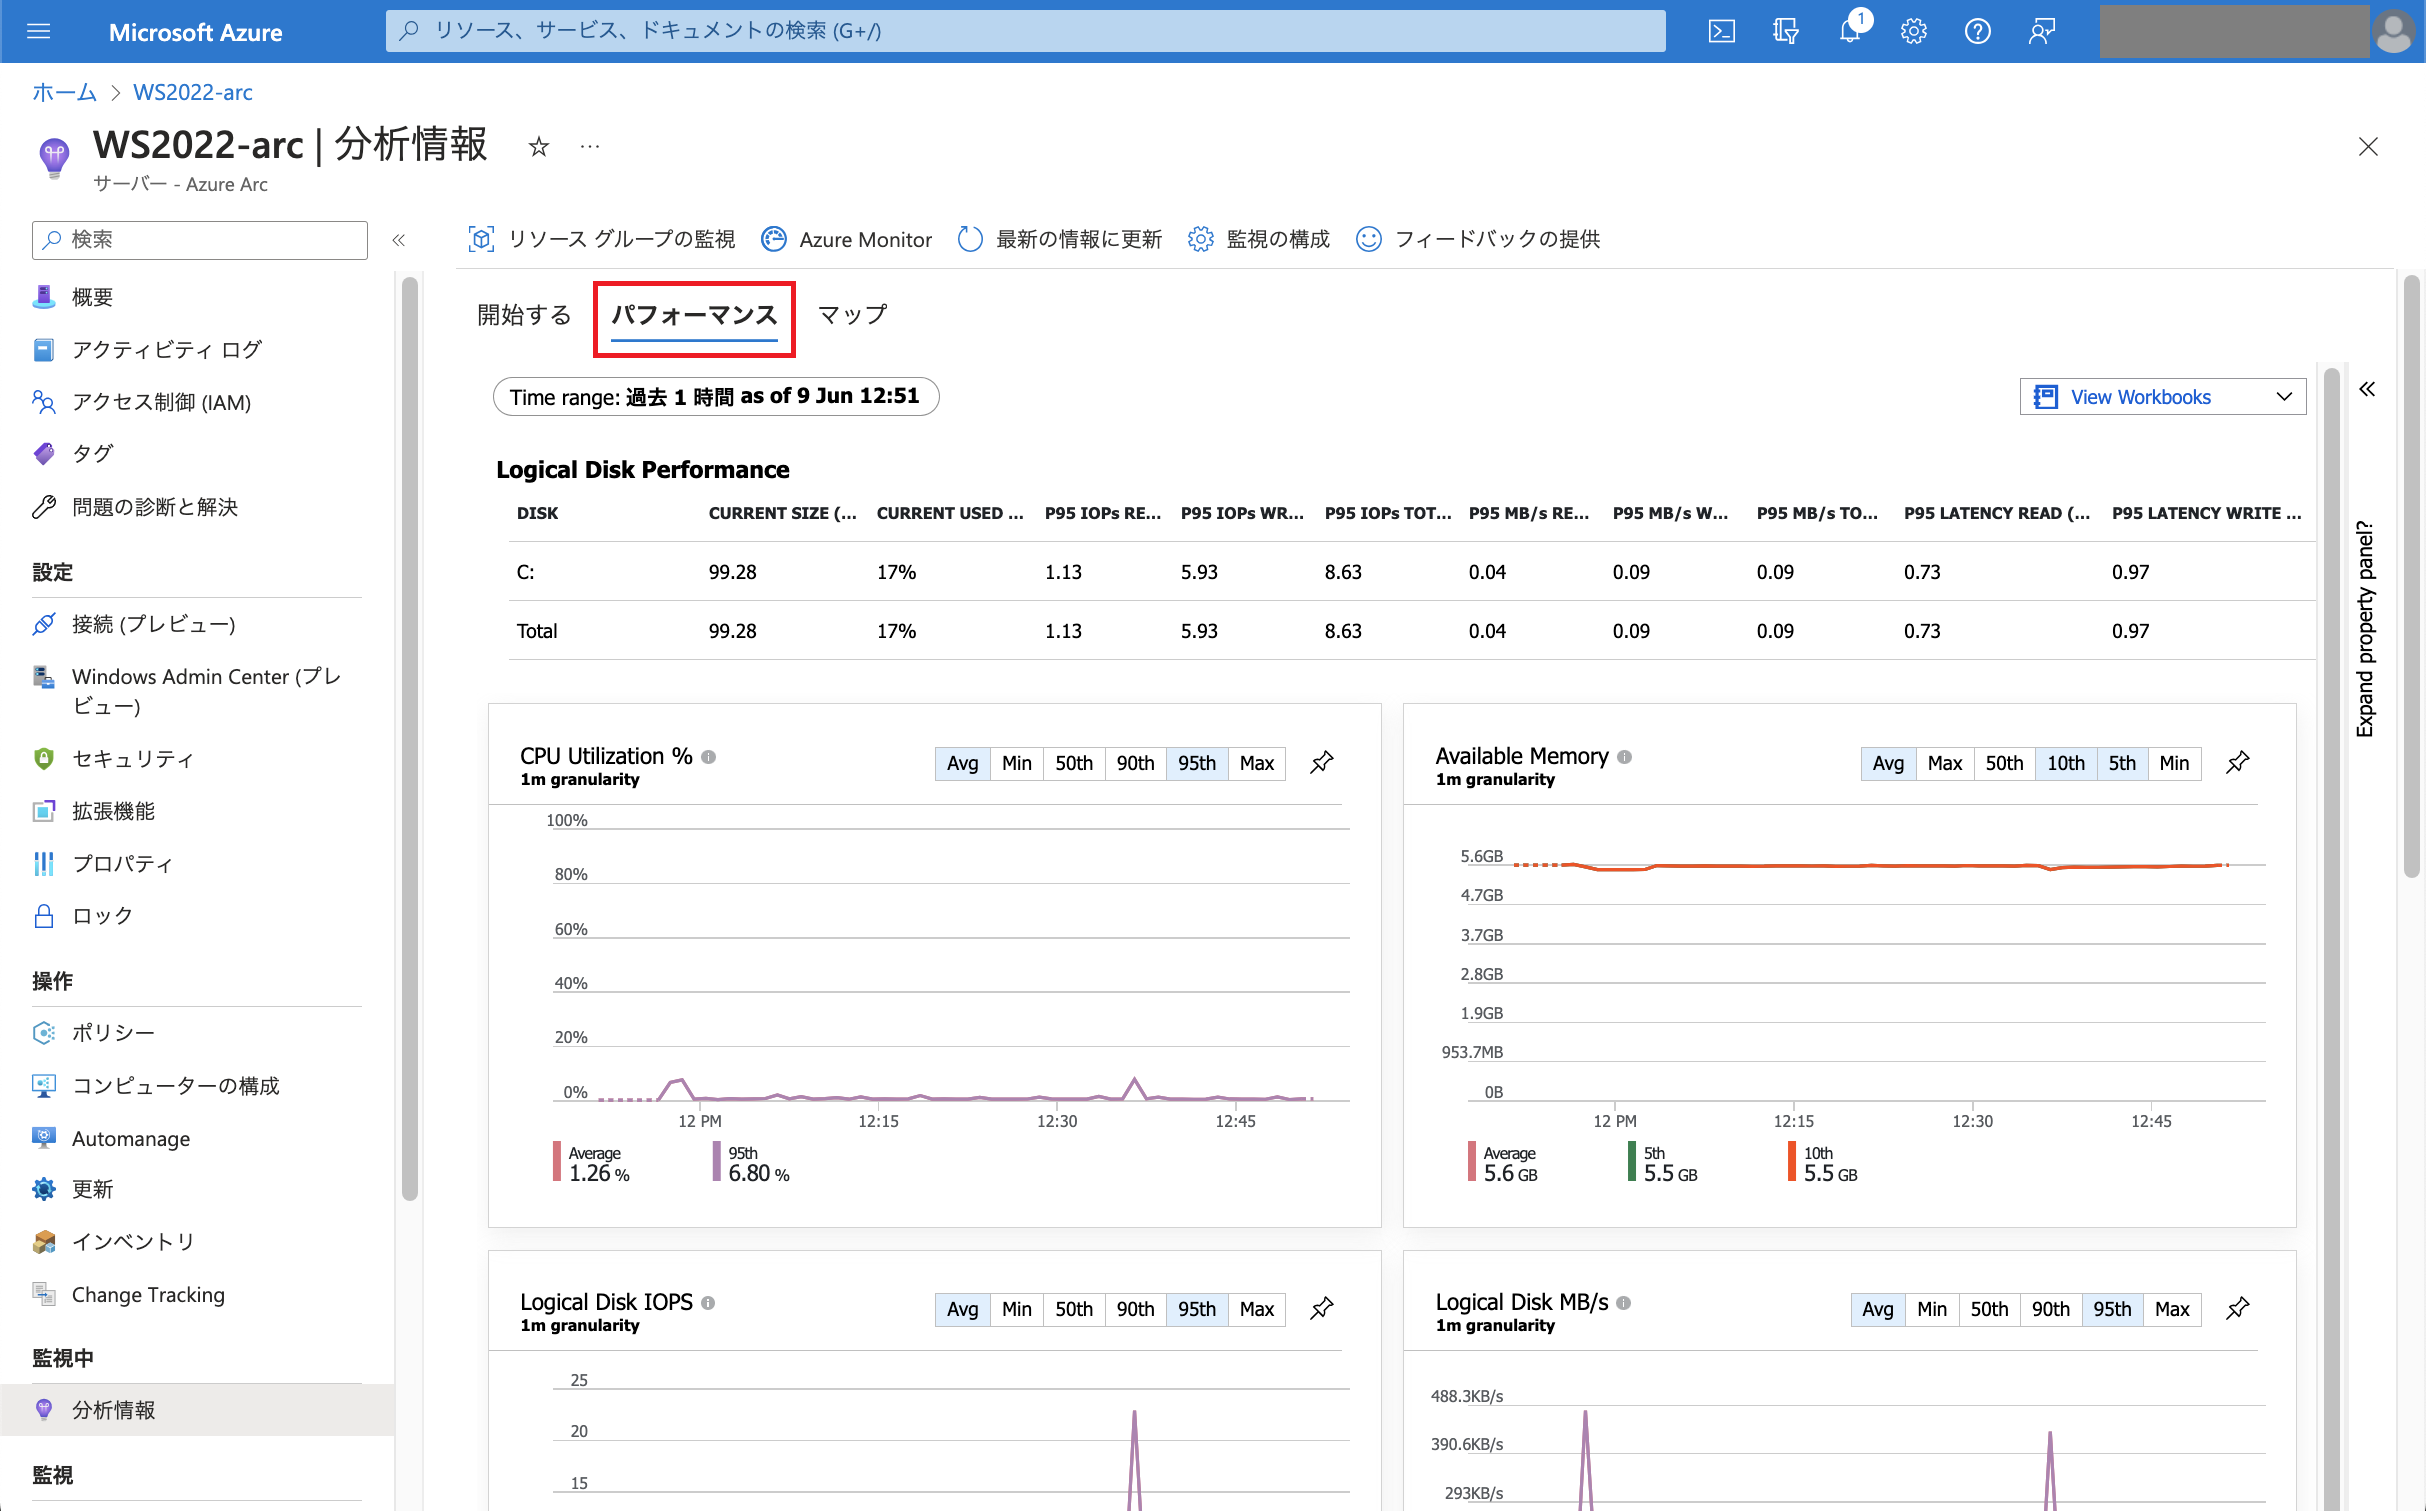Image resolution: width=2426 pixels, height=1511 pixels.
Task: Toggle Max series on CPU Utilization chart
Action: tap(1257, 763)
